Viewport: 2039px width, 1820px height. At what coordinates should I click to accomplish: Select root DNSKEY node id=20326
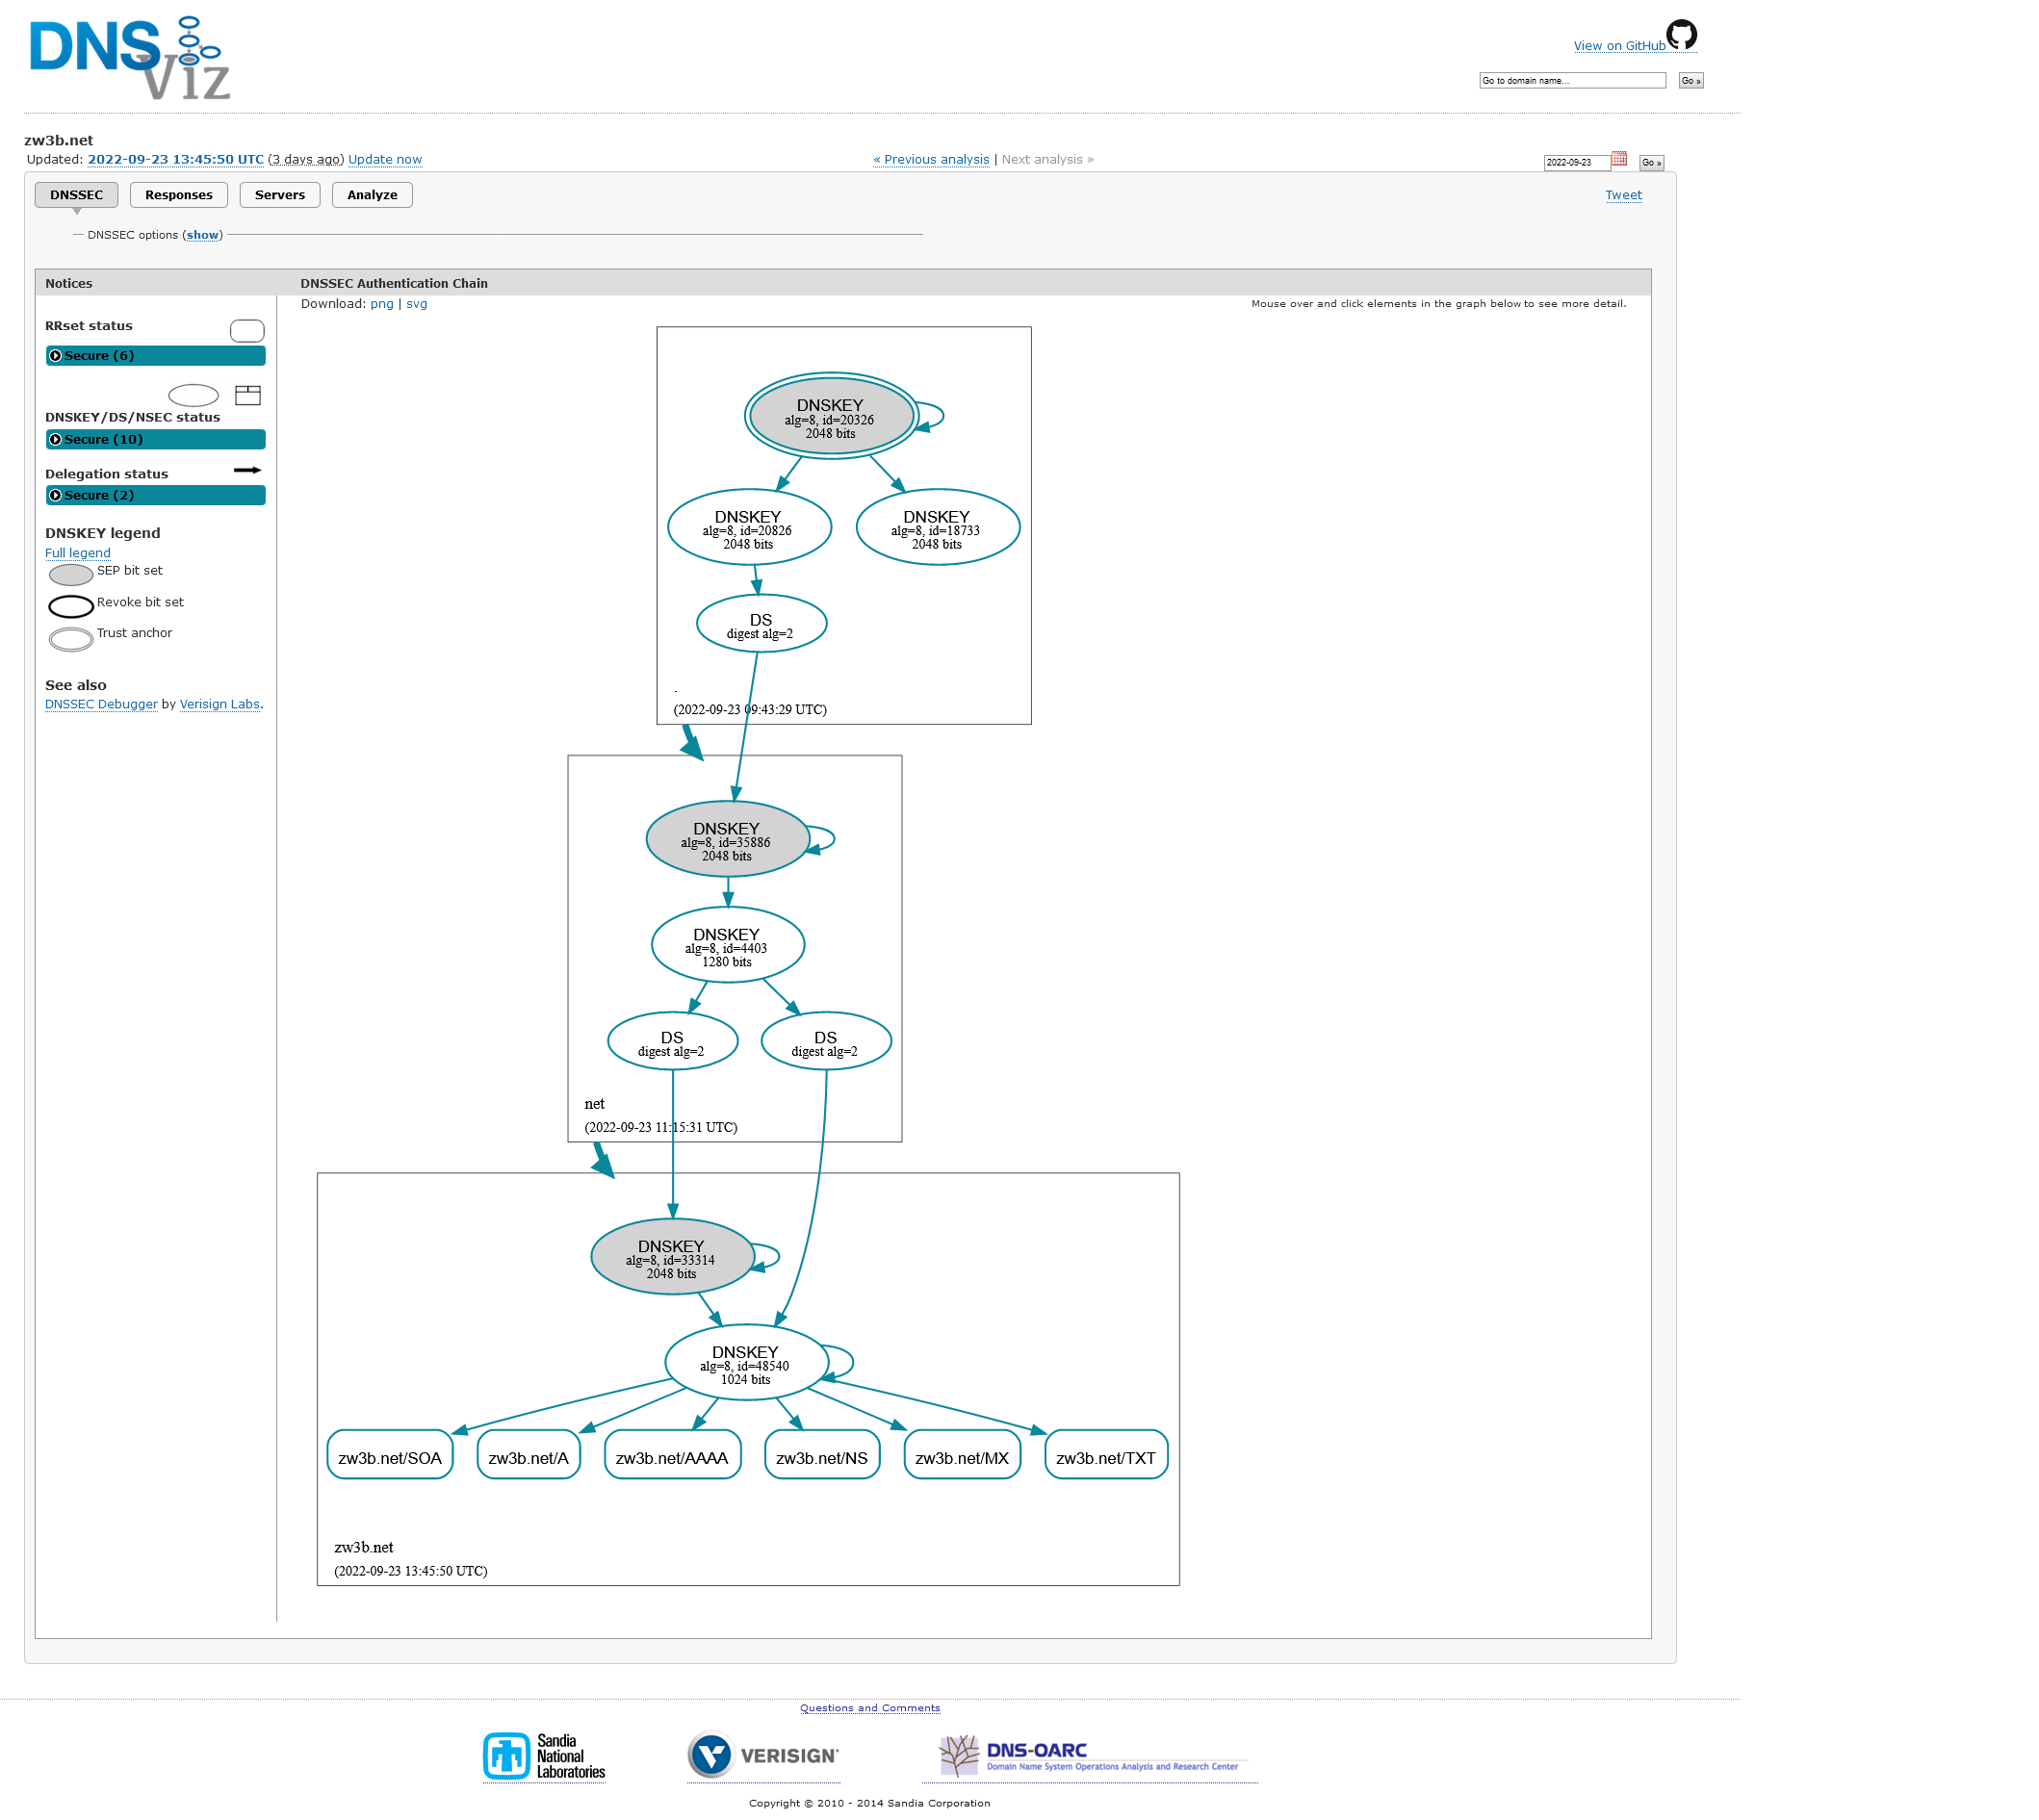pos(832,417)
